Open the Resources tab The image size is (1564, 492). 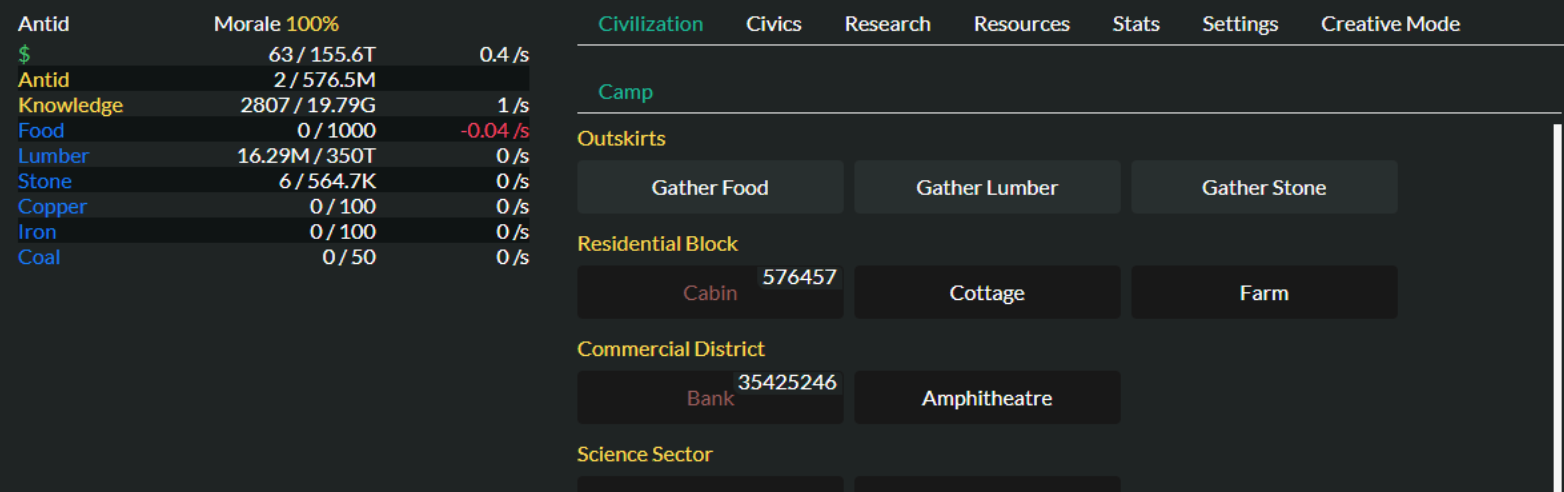pyautogui.click(x=1021, y=24)
